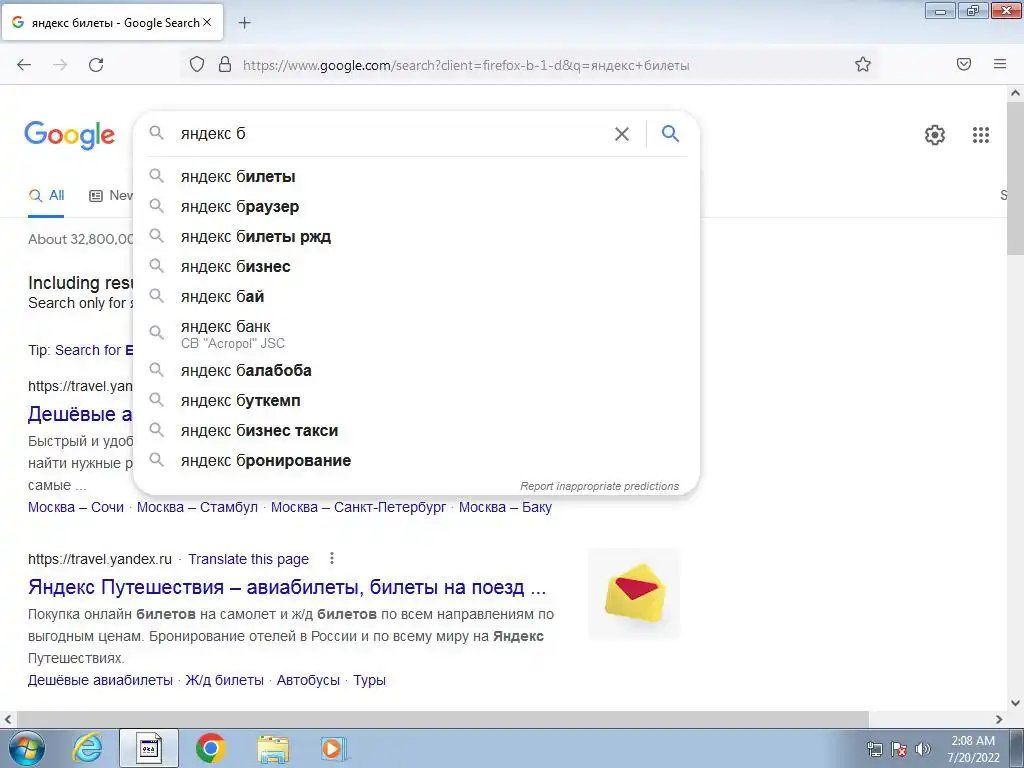The width and height of the screenshot is (1024, 768).
Task: Go to the Google homepage logo
Action: point(69,135)
